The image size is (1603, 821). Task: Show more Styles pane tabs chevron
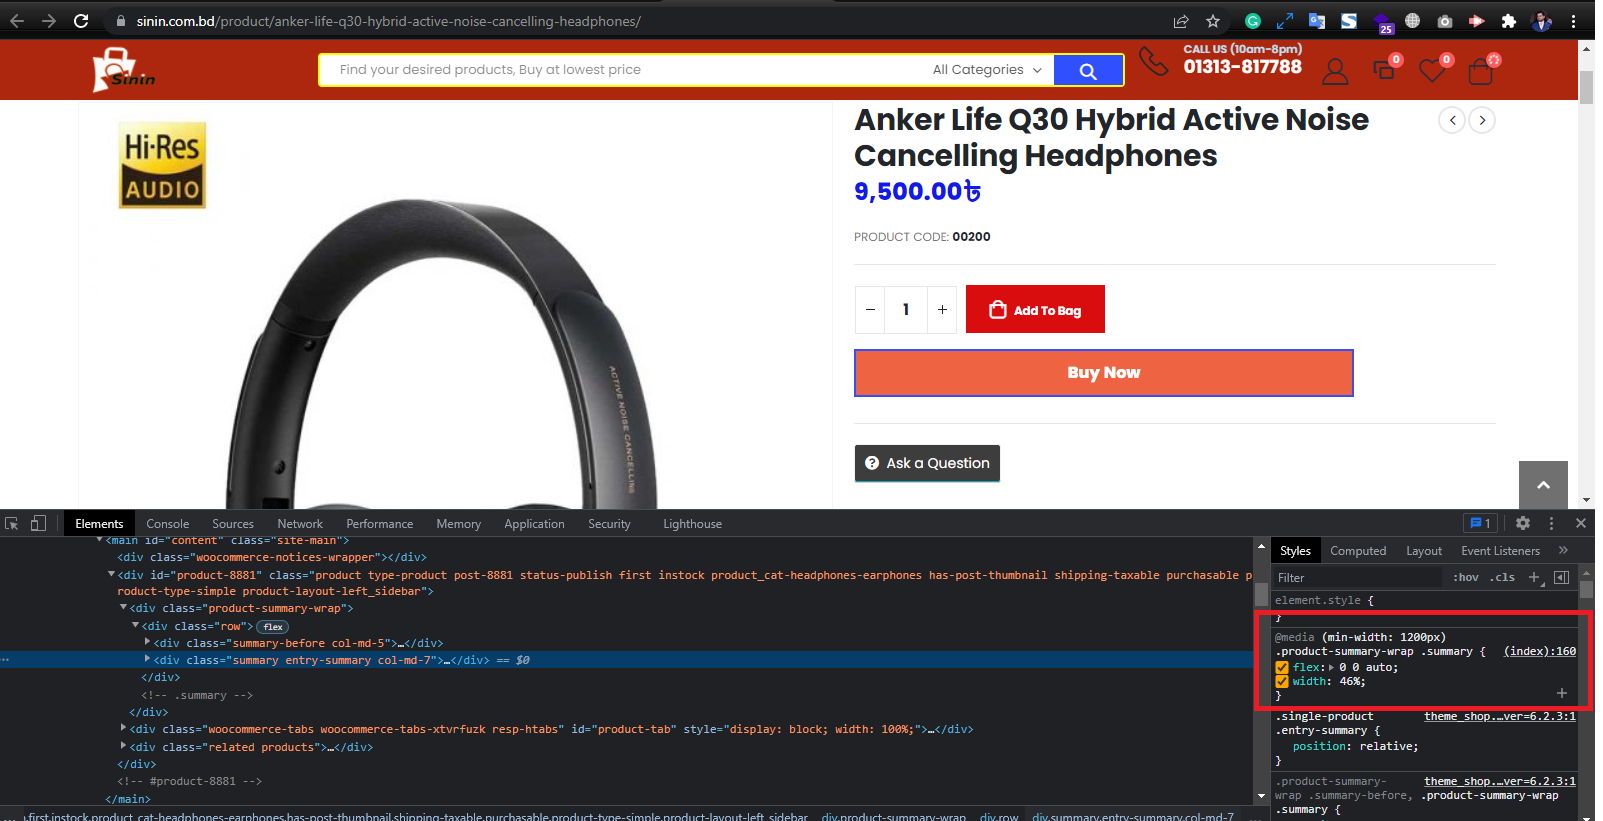pos(1563,550)
